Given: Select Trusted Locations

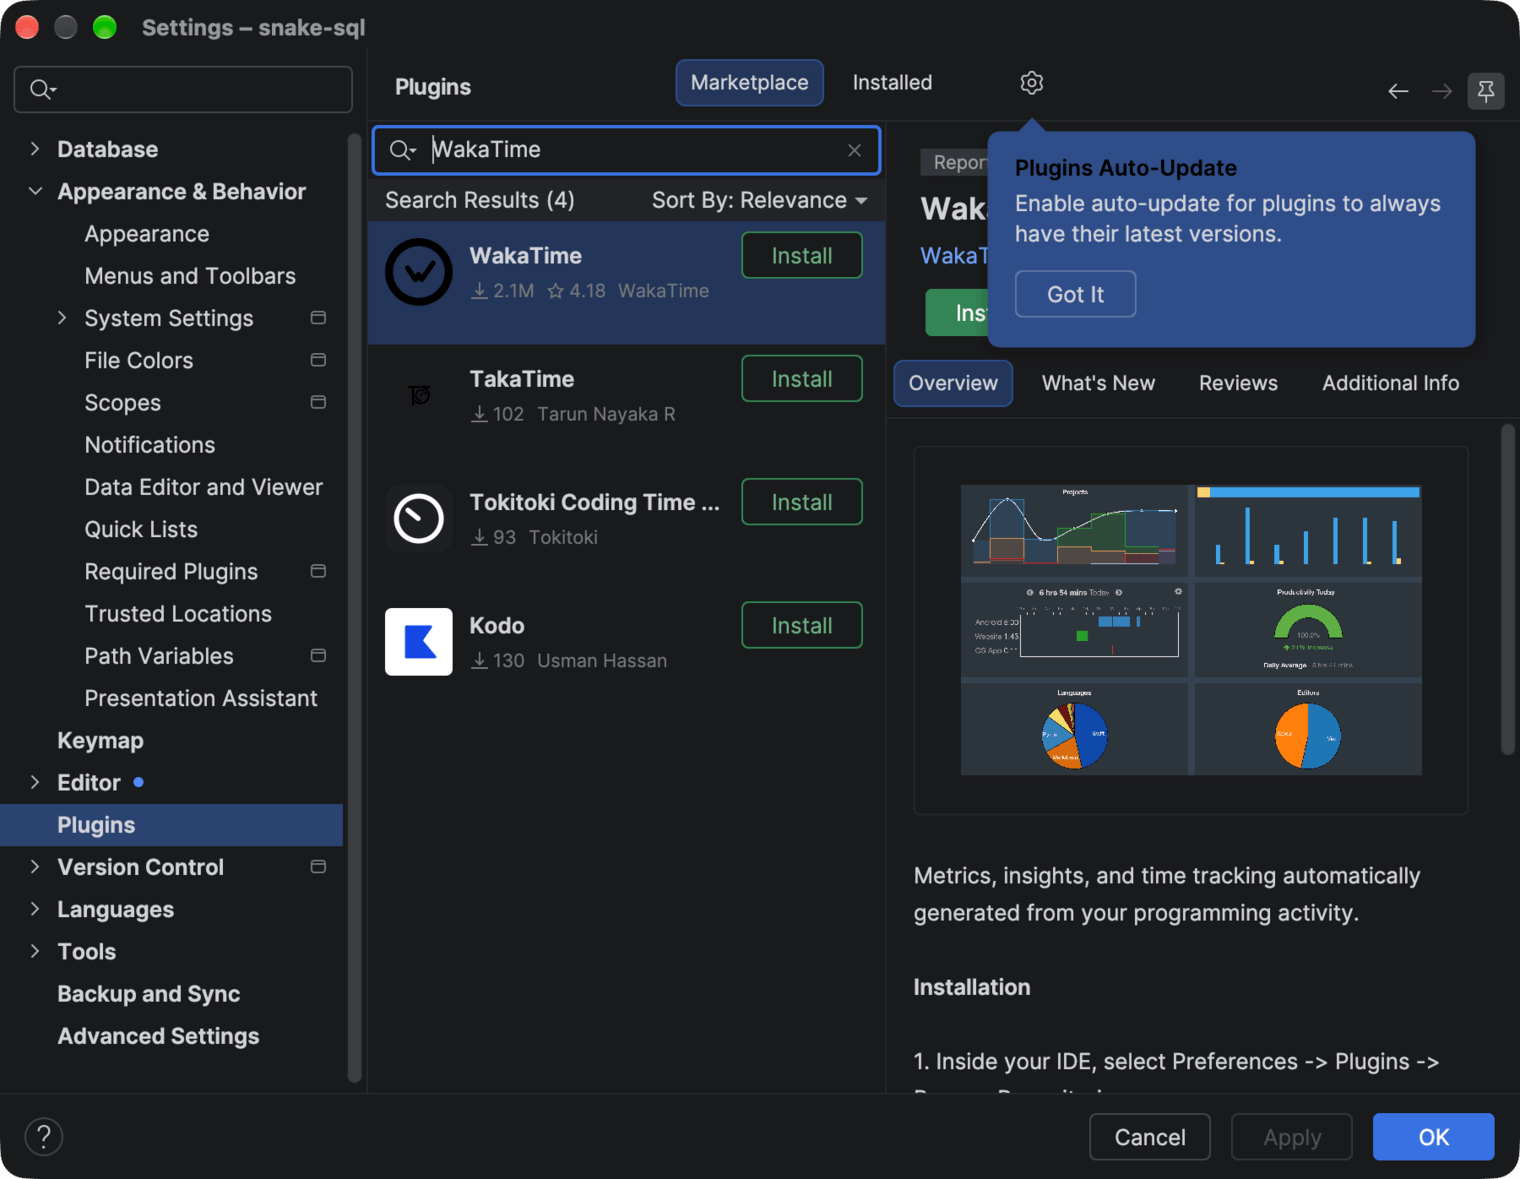Looking at the screenshot, I should (x=178, y=614).
